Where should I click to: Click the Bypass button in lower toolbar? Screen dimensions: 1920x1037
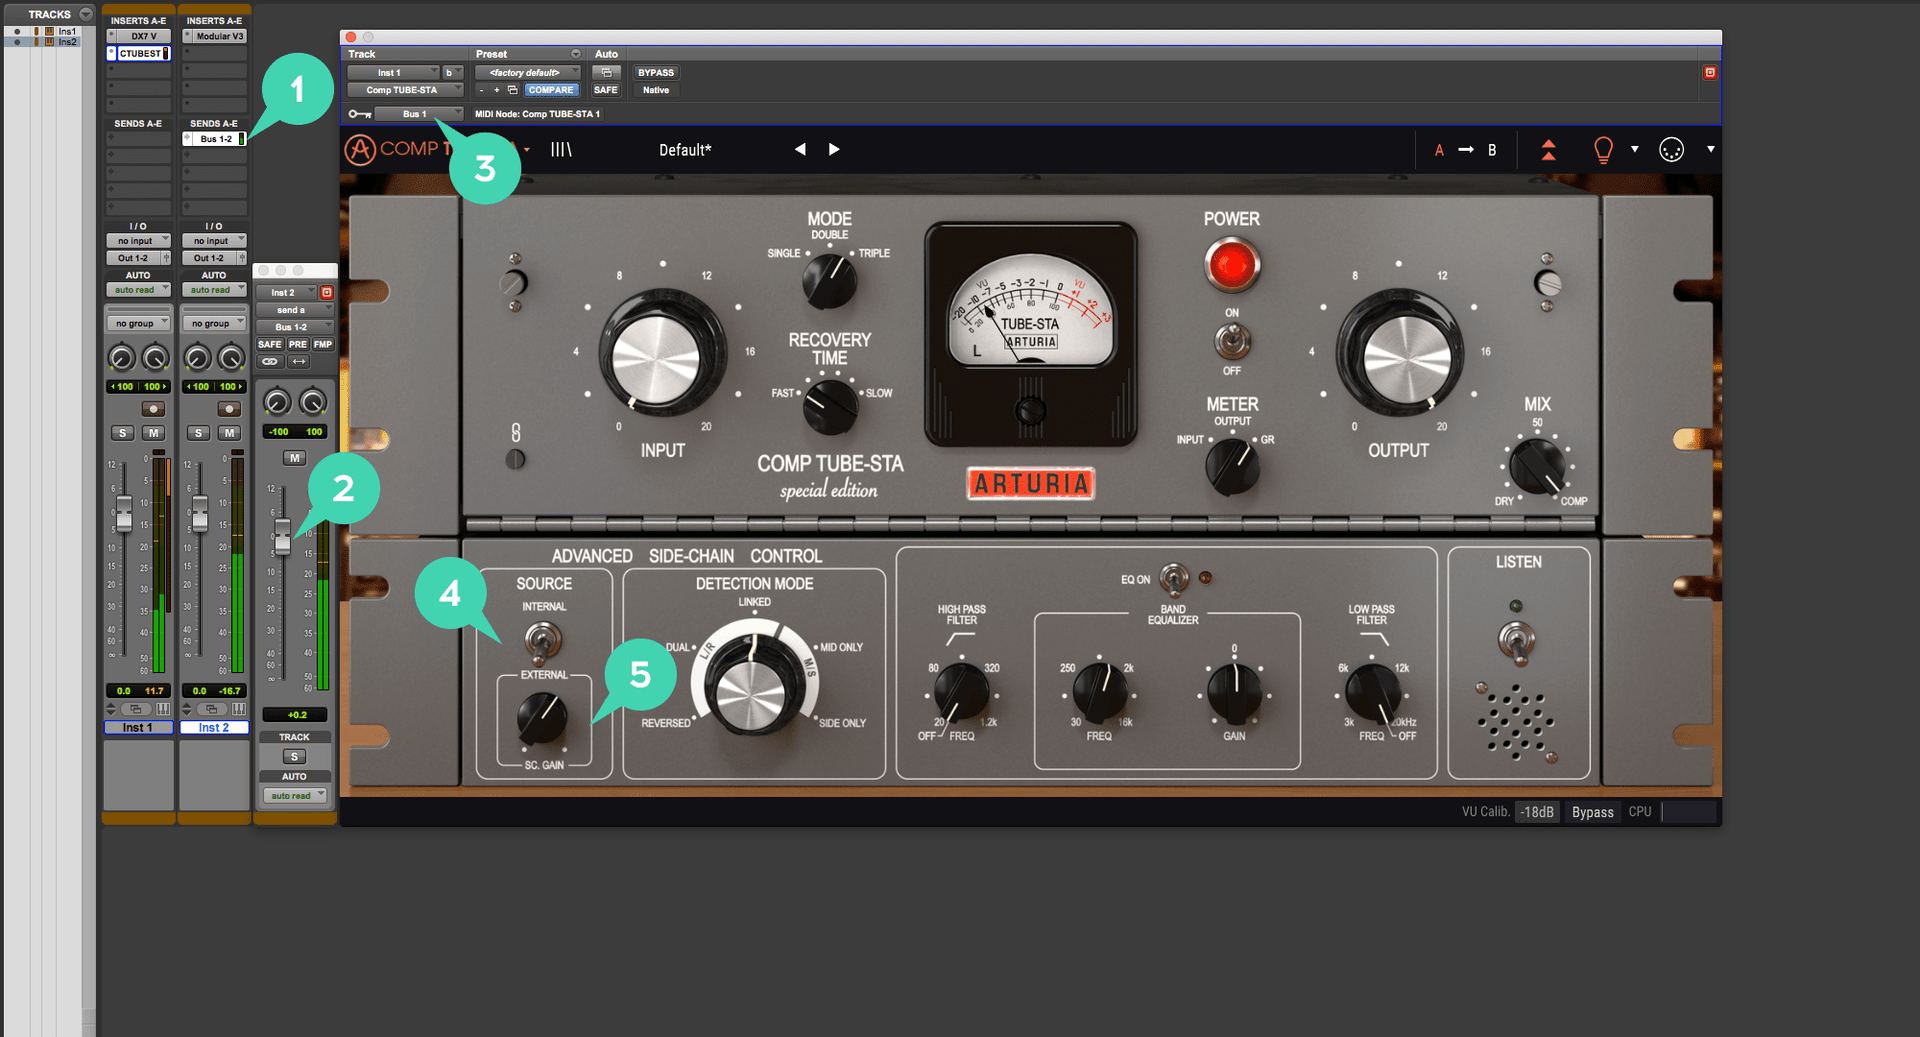[1592, 812]
